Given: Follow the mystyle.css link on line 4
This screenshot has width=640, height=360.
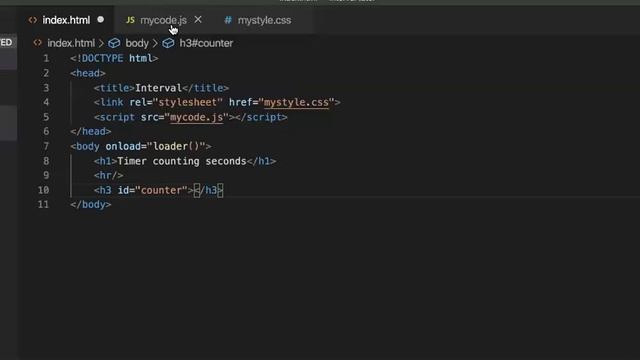Looking at the screenshot, I should tap(296, 102).
